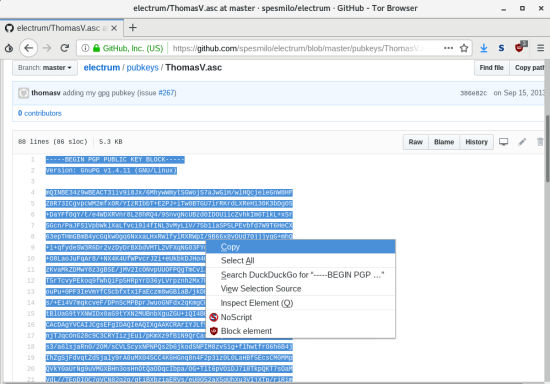The width and height of the screenshot is (550, 384).
Task: Open the 0 contributors link
Action: (x=40, y=113)
